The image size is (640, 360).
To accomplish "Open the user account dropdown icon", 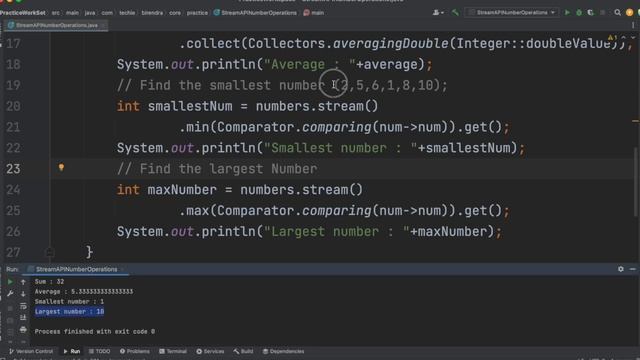I will tap(438, 13).
